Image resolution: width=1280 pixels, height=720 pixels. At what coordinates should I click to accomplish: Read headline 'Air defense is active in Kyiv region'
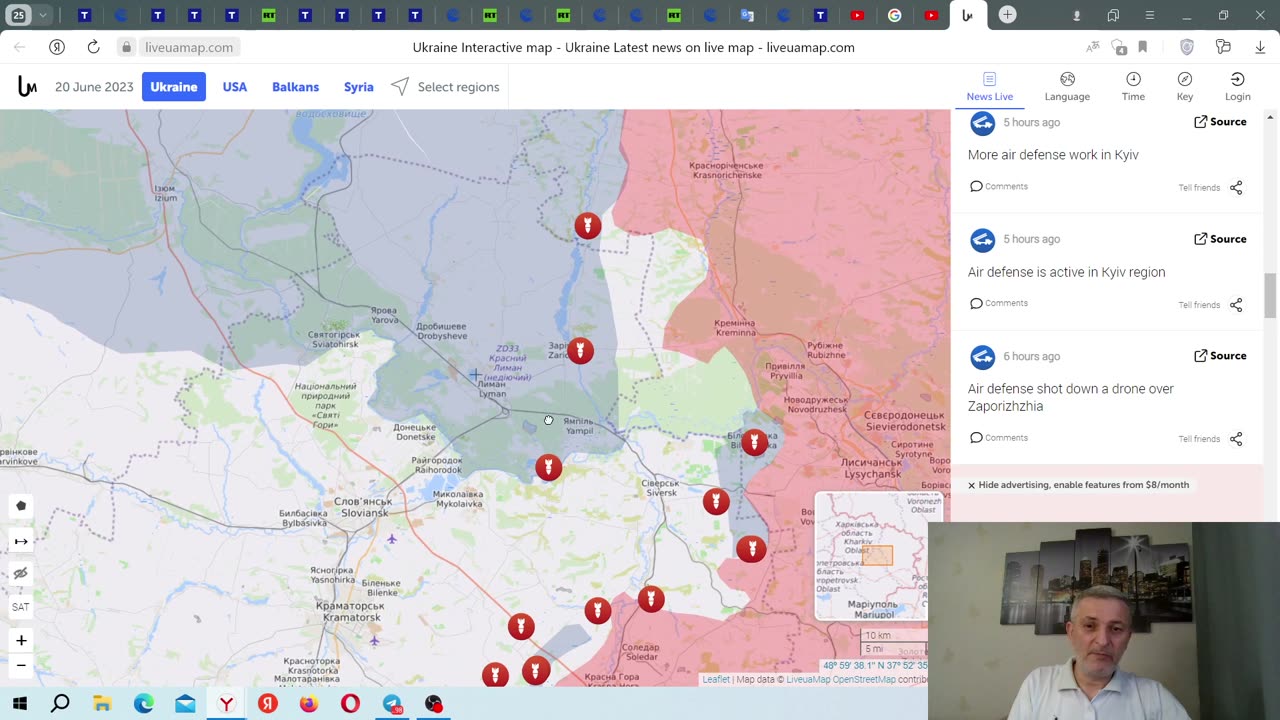(1066, 272)
